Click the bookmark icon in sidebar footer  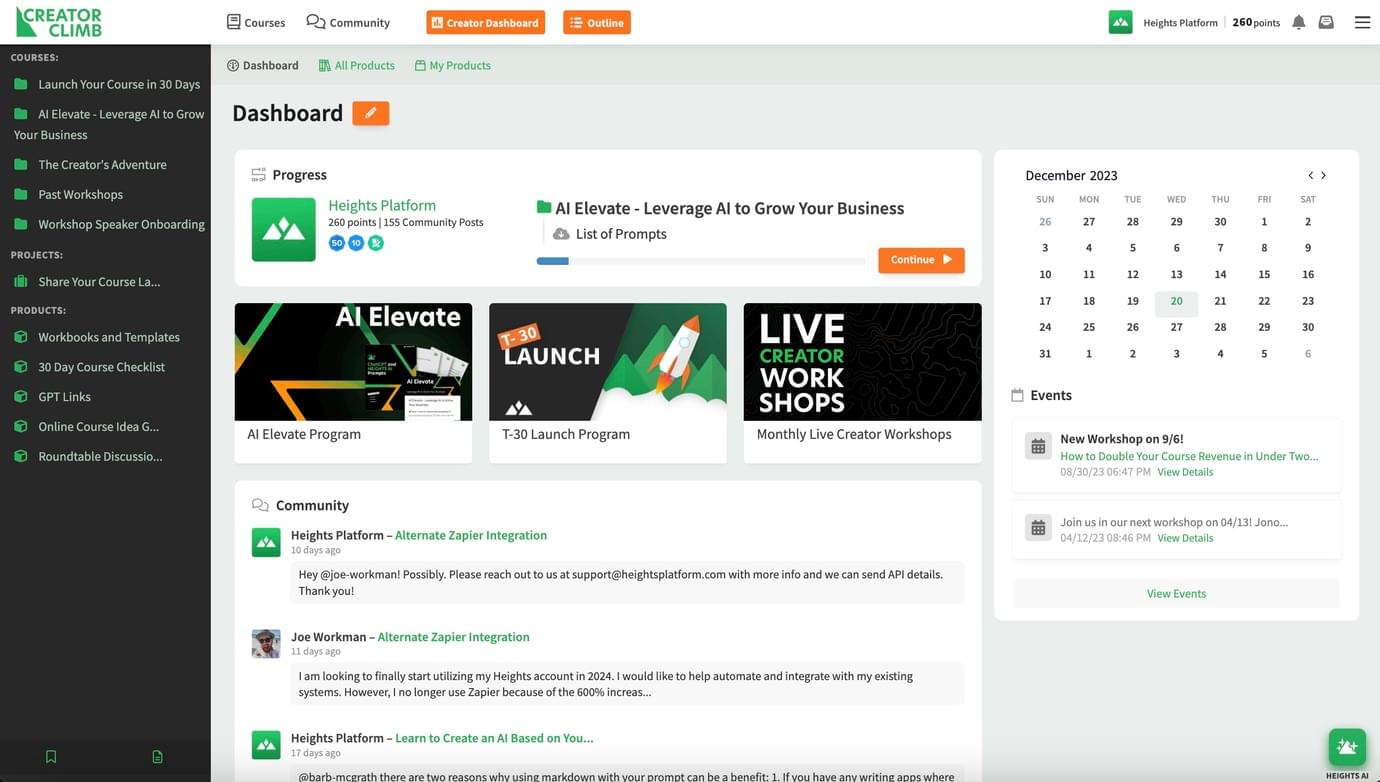[51, 757]
